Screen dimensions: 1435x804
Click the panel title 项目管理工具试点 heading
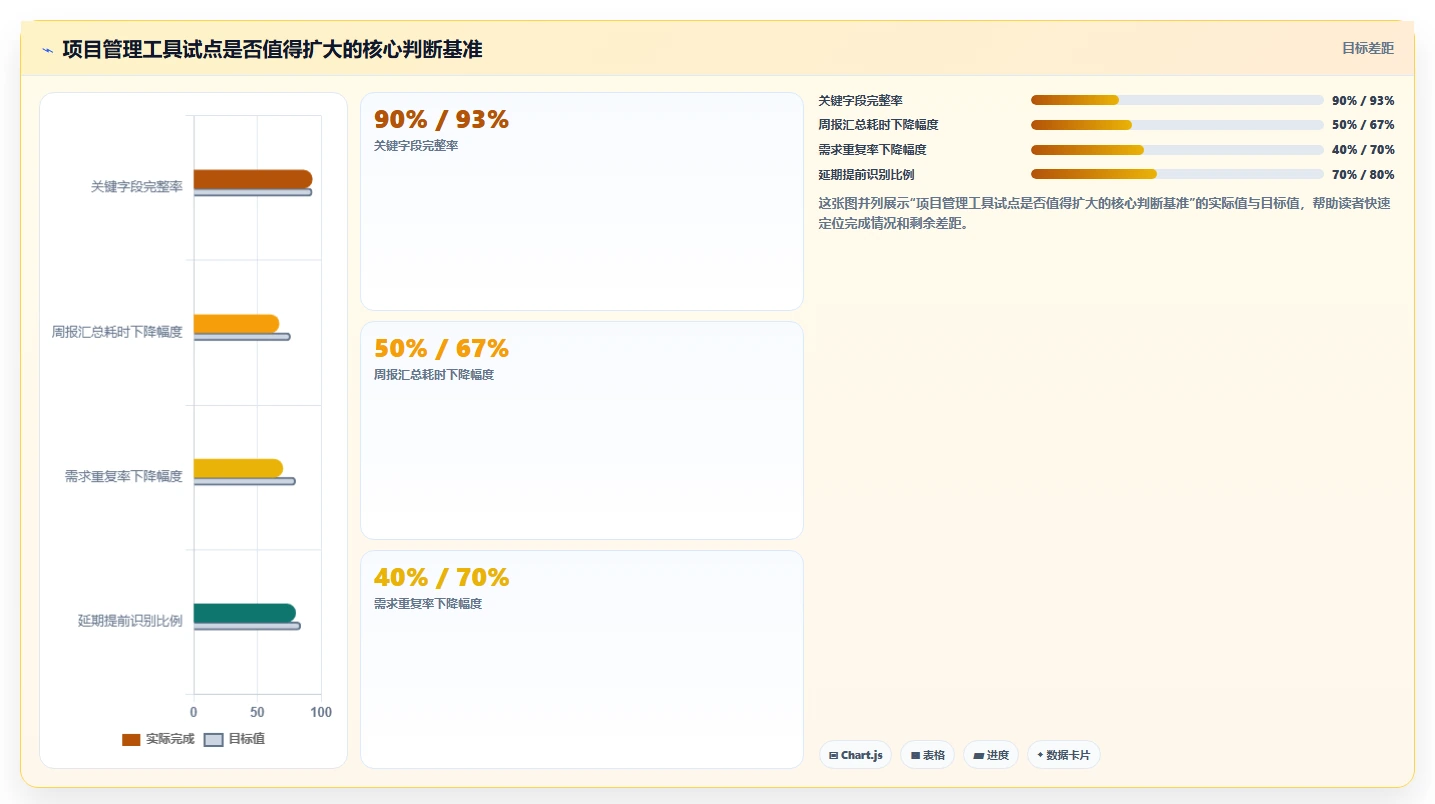[x=272, y=49]
